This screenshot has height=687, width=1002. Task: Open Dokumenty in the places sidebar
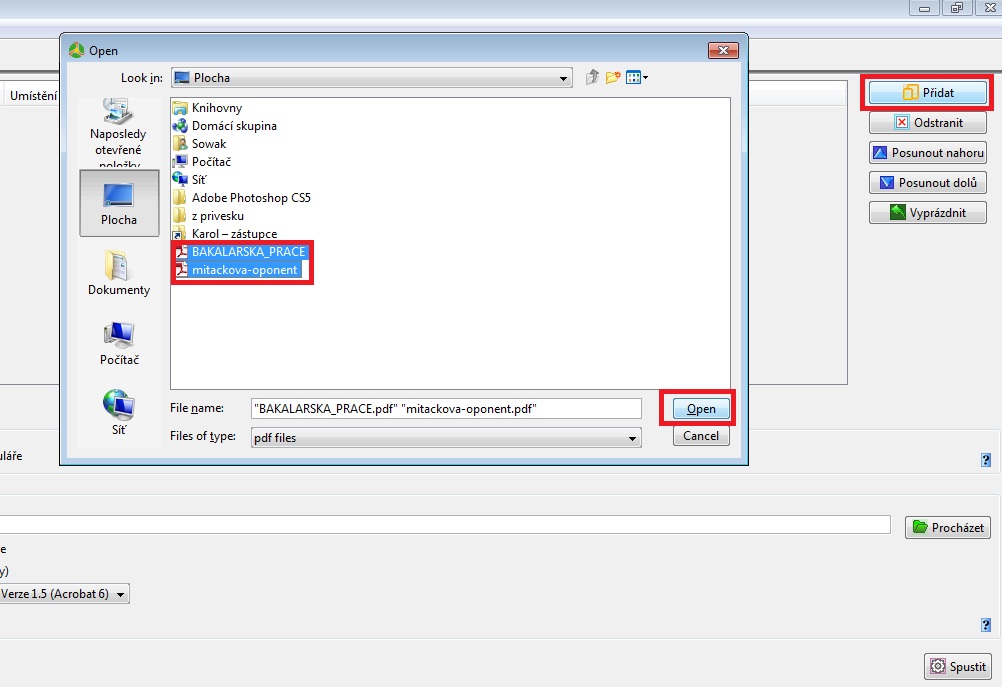point(119,273)
